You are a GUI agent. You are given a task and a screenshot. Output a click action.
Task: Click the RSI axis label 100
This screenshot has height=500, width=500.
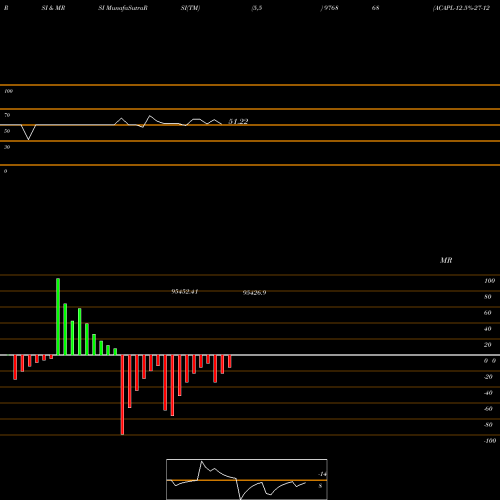(8, 91)
